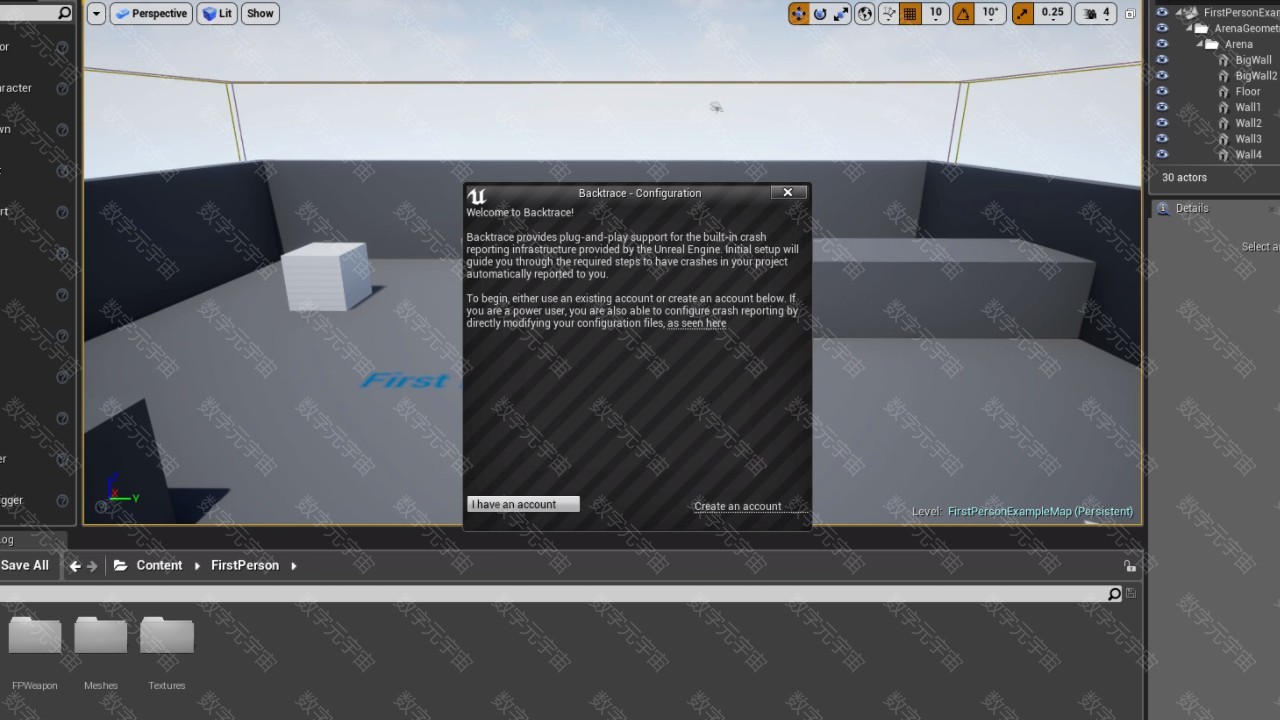Click Content breadcrumb

159,565
